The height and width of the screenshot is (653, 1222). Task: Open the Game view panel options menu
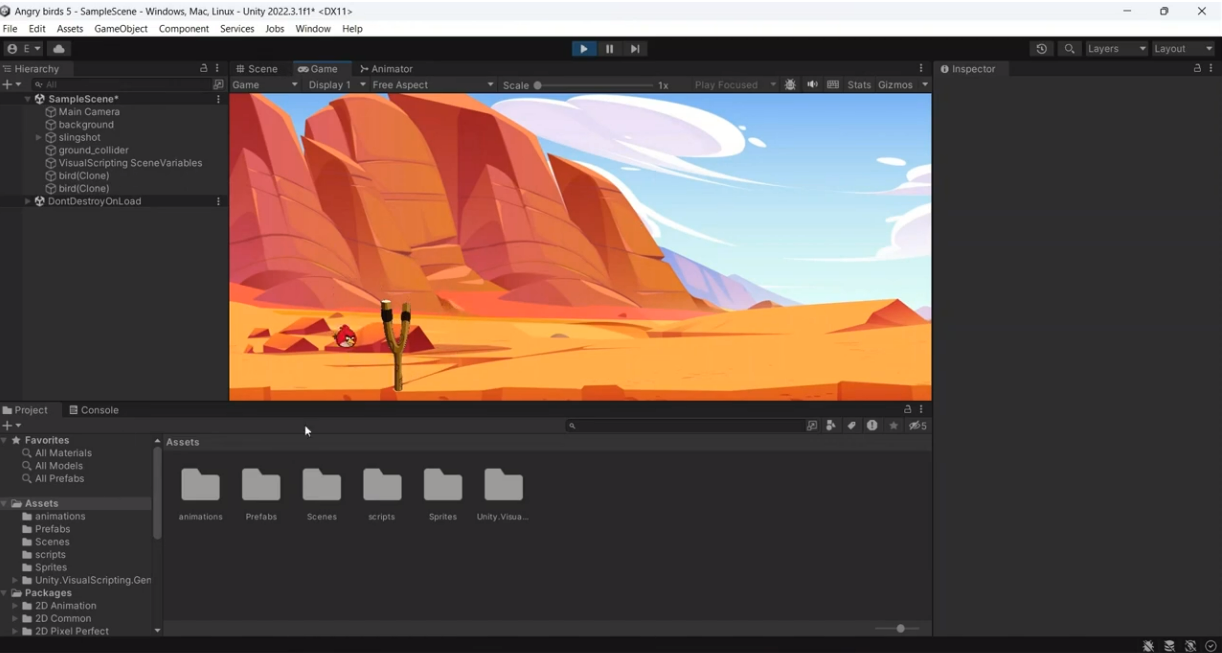(x=921, y=68)
